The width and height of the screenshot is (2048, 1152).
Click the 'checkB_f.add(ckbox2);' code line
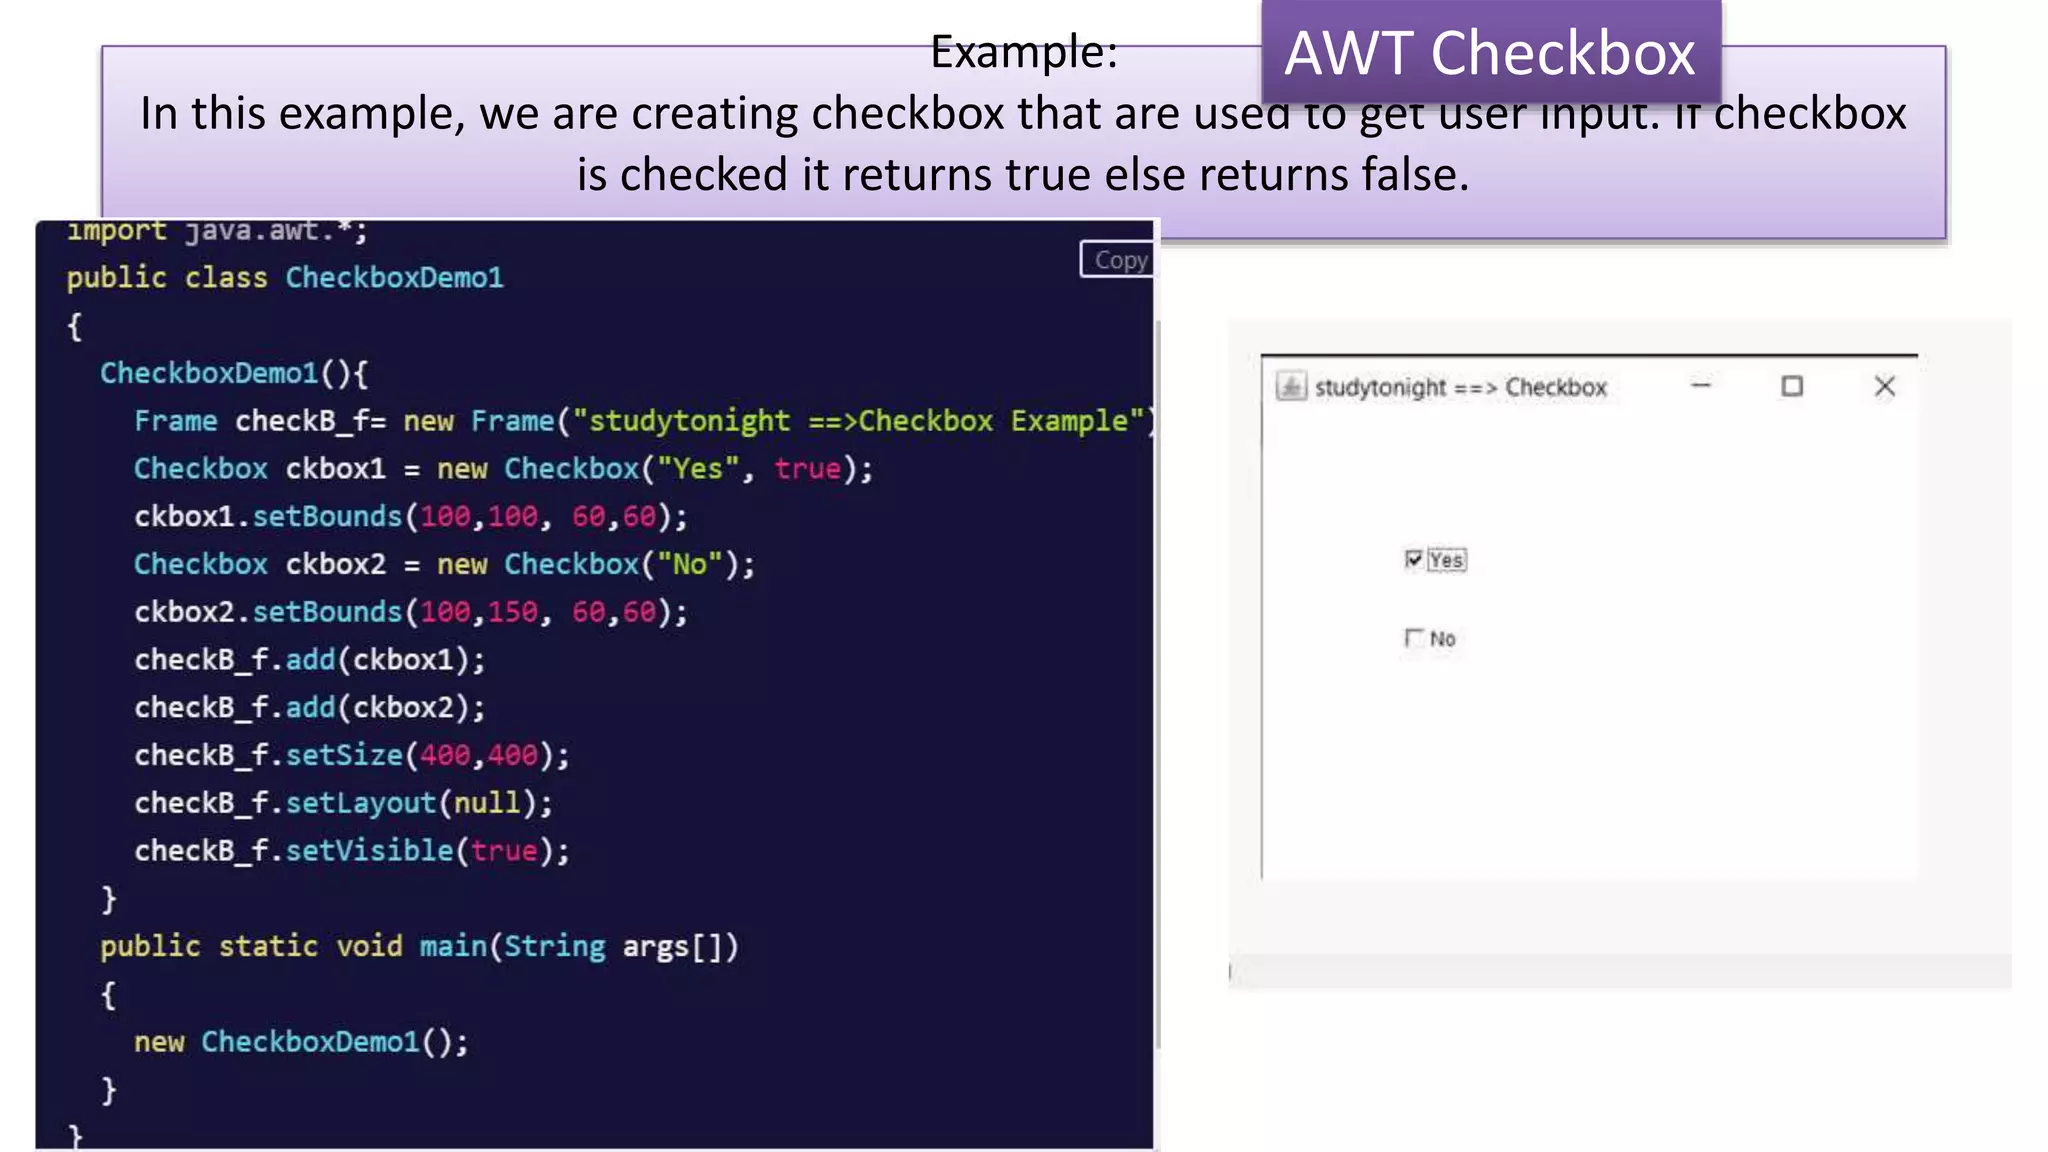[x=310, y=708]
